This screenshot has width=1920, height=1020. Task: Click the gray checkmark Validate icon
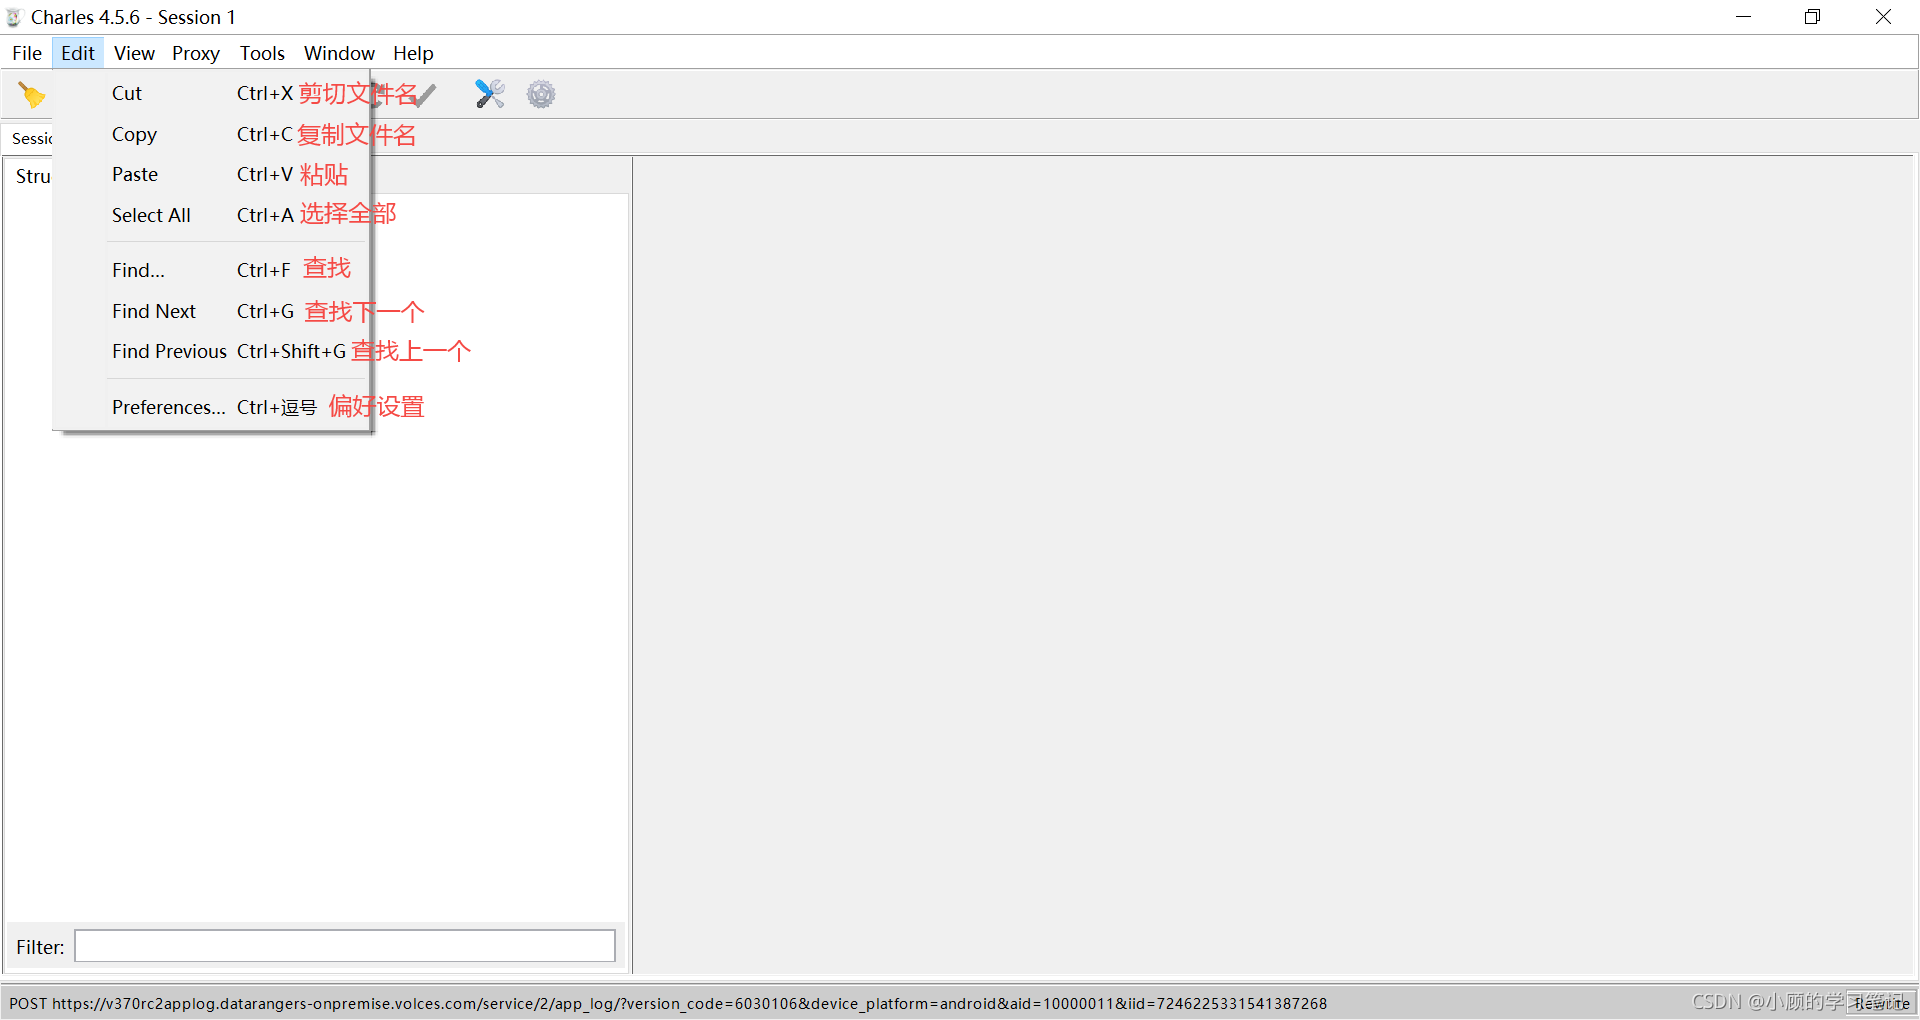click(x=427, y=95)
